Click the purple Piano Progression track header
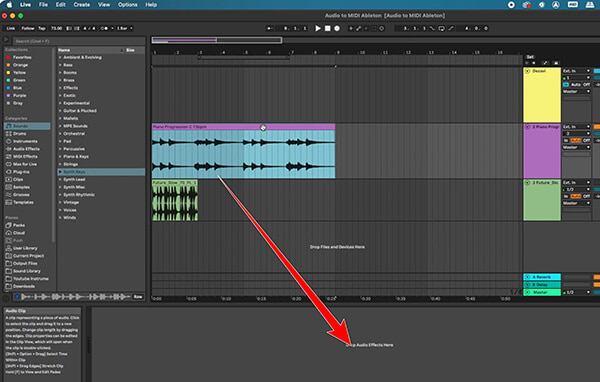Screen dimensions: 600x382 [x=542, y=150]
